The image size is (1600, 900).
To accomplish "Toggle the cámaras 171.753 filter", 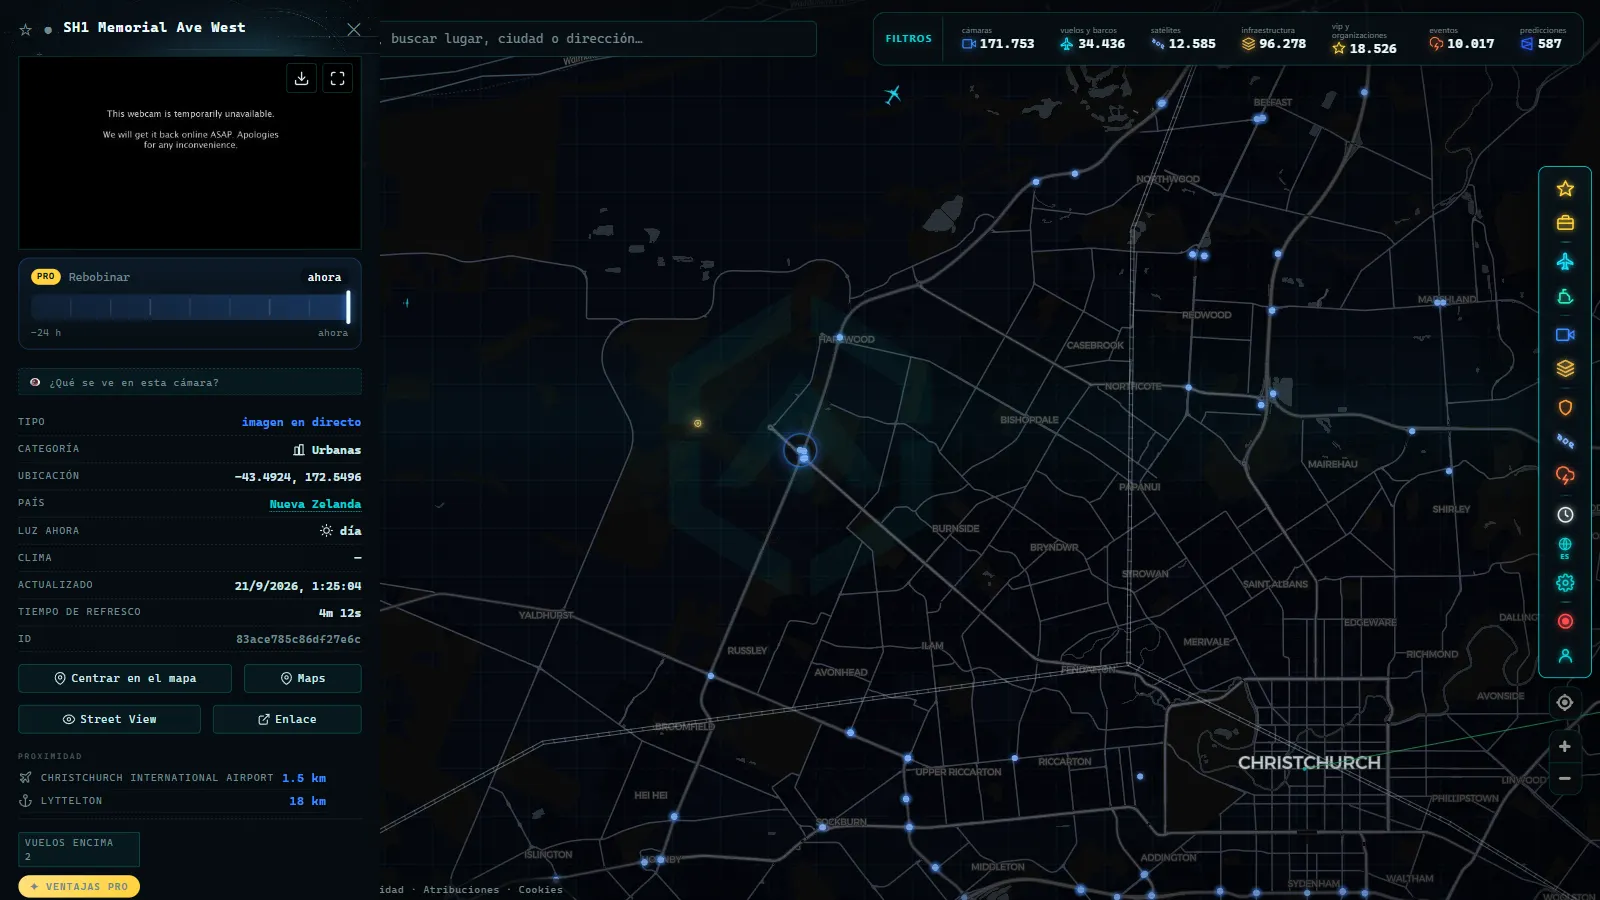I will pyautogui.click(x=998, y=39).
